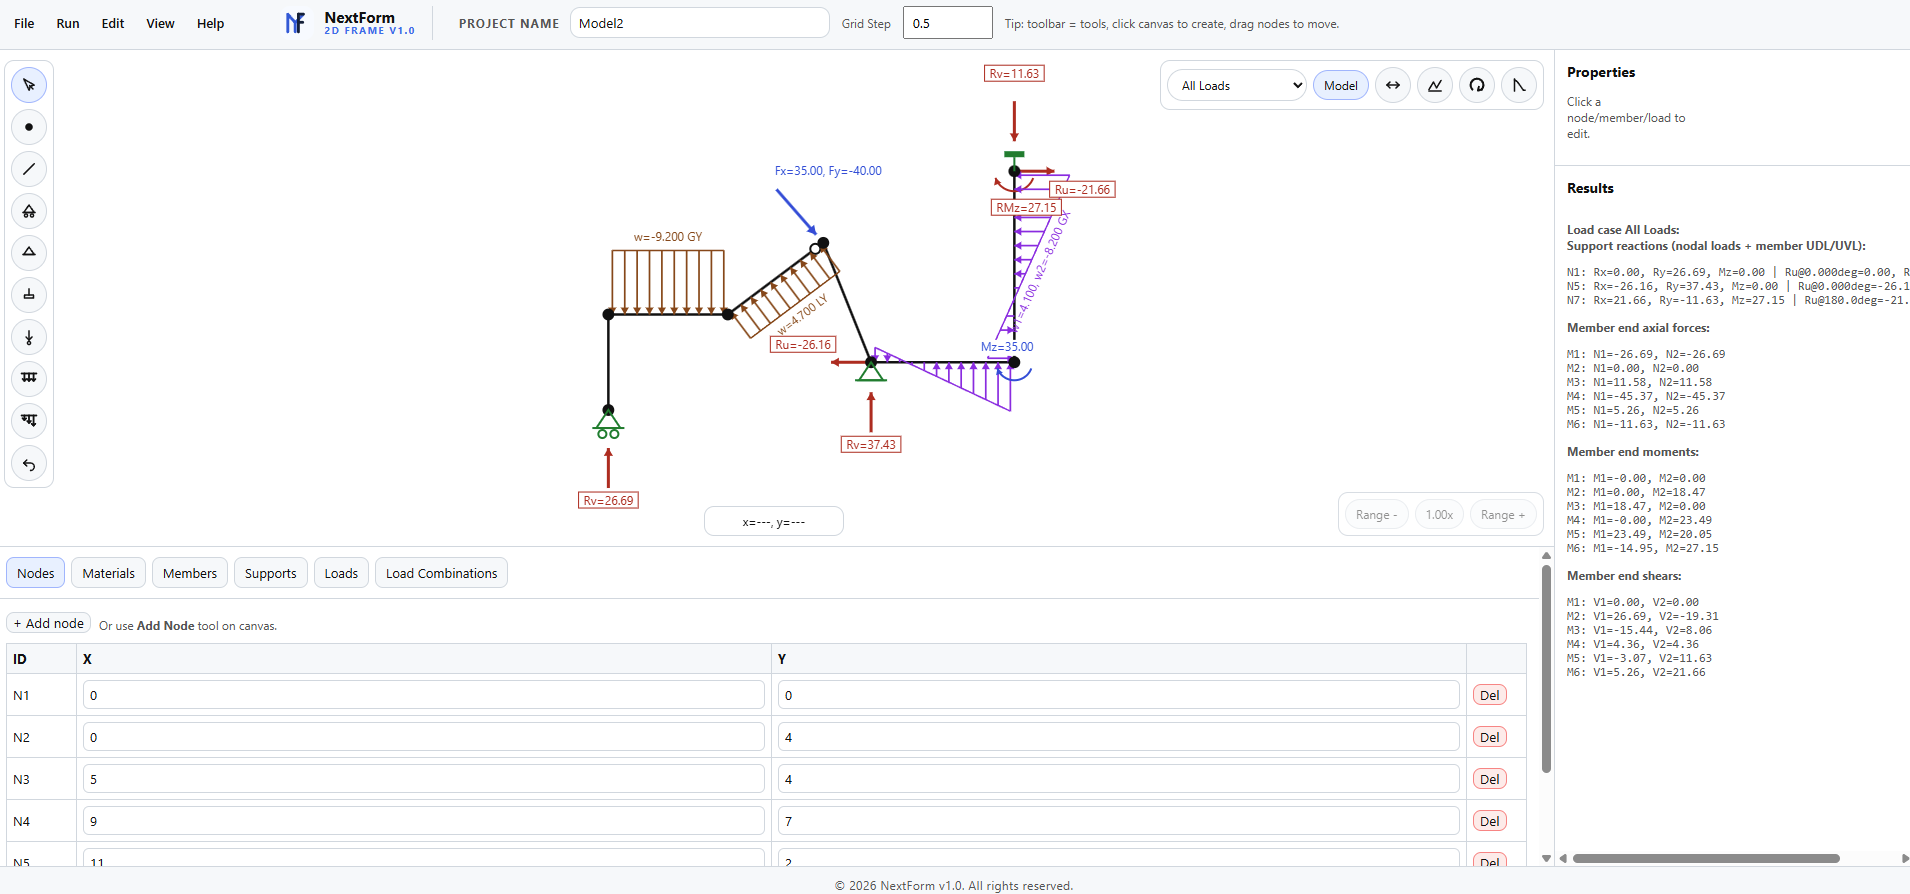Delete node N4 with its Del button
The image size is (1910, 894).
(1490, 821)
